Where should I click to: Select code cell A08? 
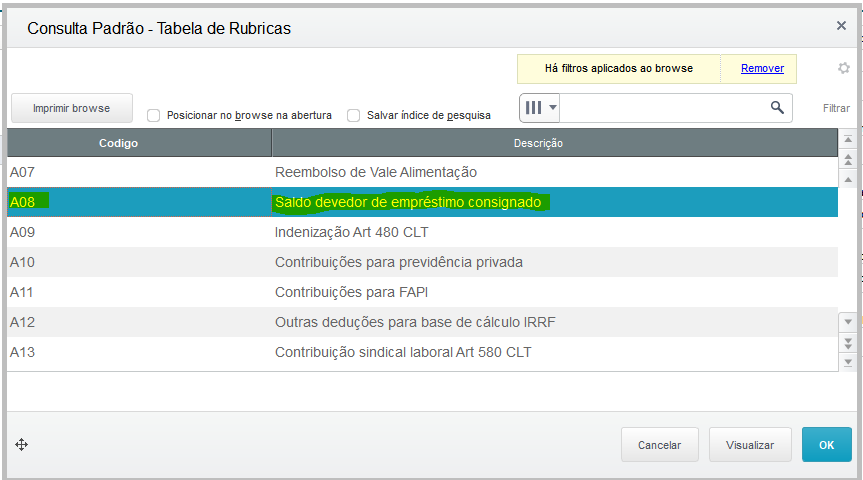(x=139, y=202)
